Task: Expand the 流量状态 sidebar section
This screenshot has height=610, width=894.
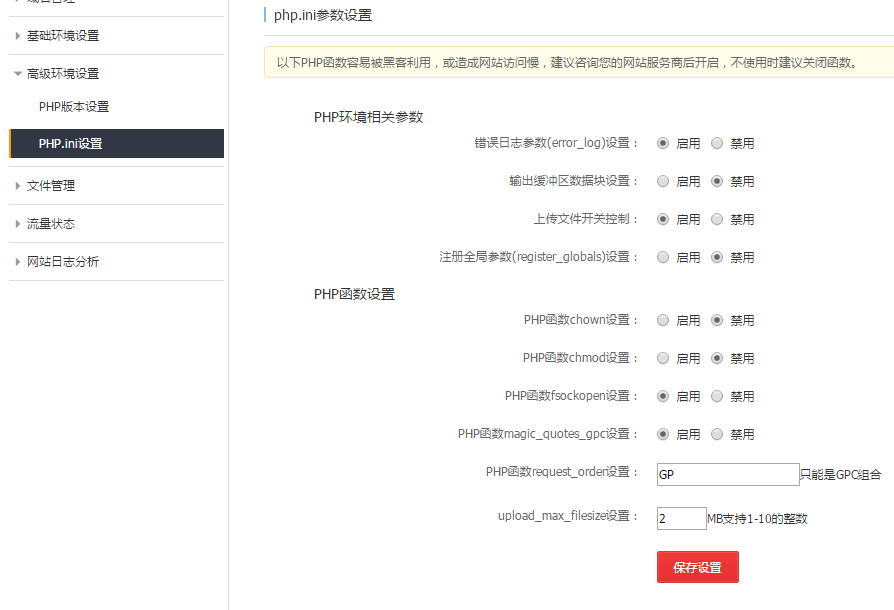Action: click(50, 224)
